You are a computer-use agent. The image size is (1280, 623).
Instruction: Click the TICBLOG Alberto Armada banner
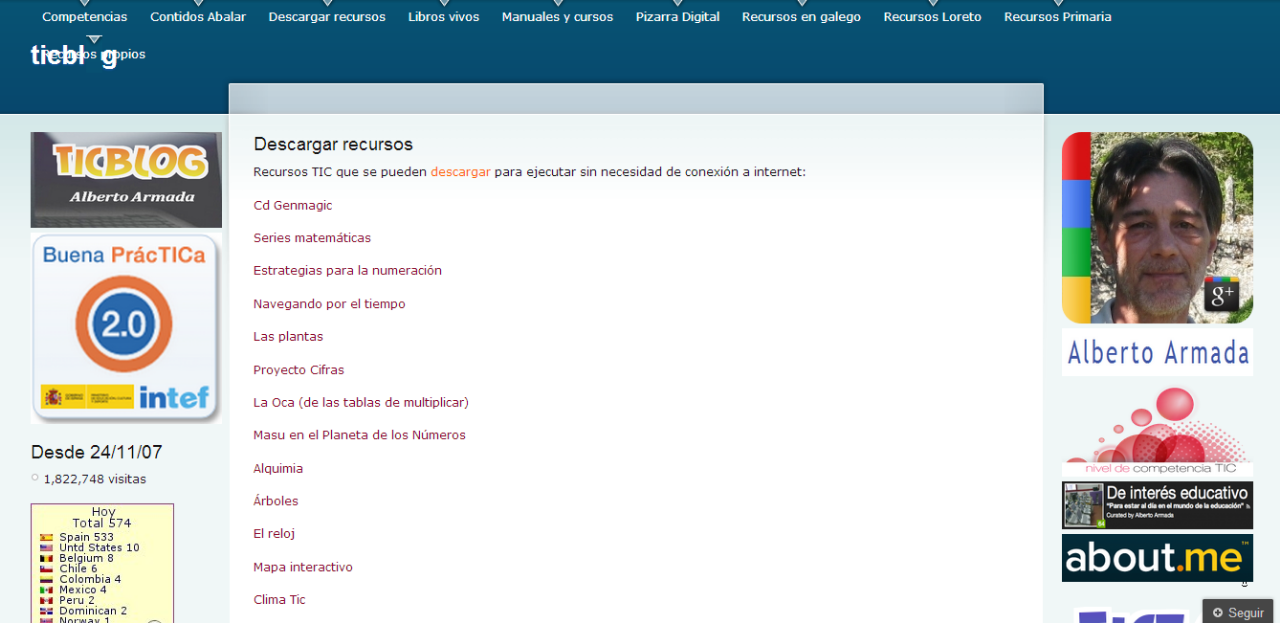[x=126, y=179]
